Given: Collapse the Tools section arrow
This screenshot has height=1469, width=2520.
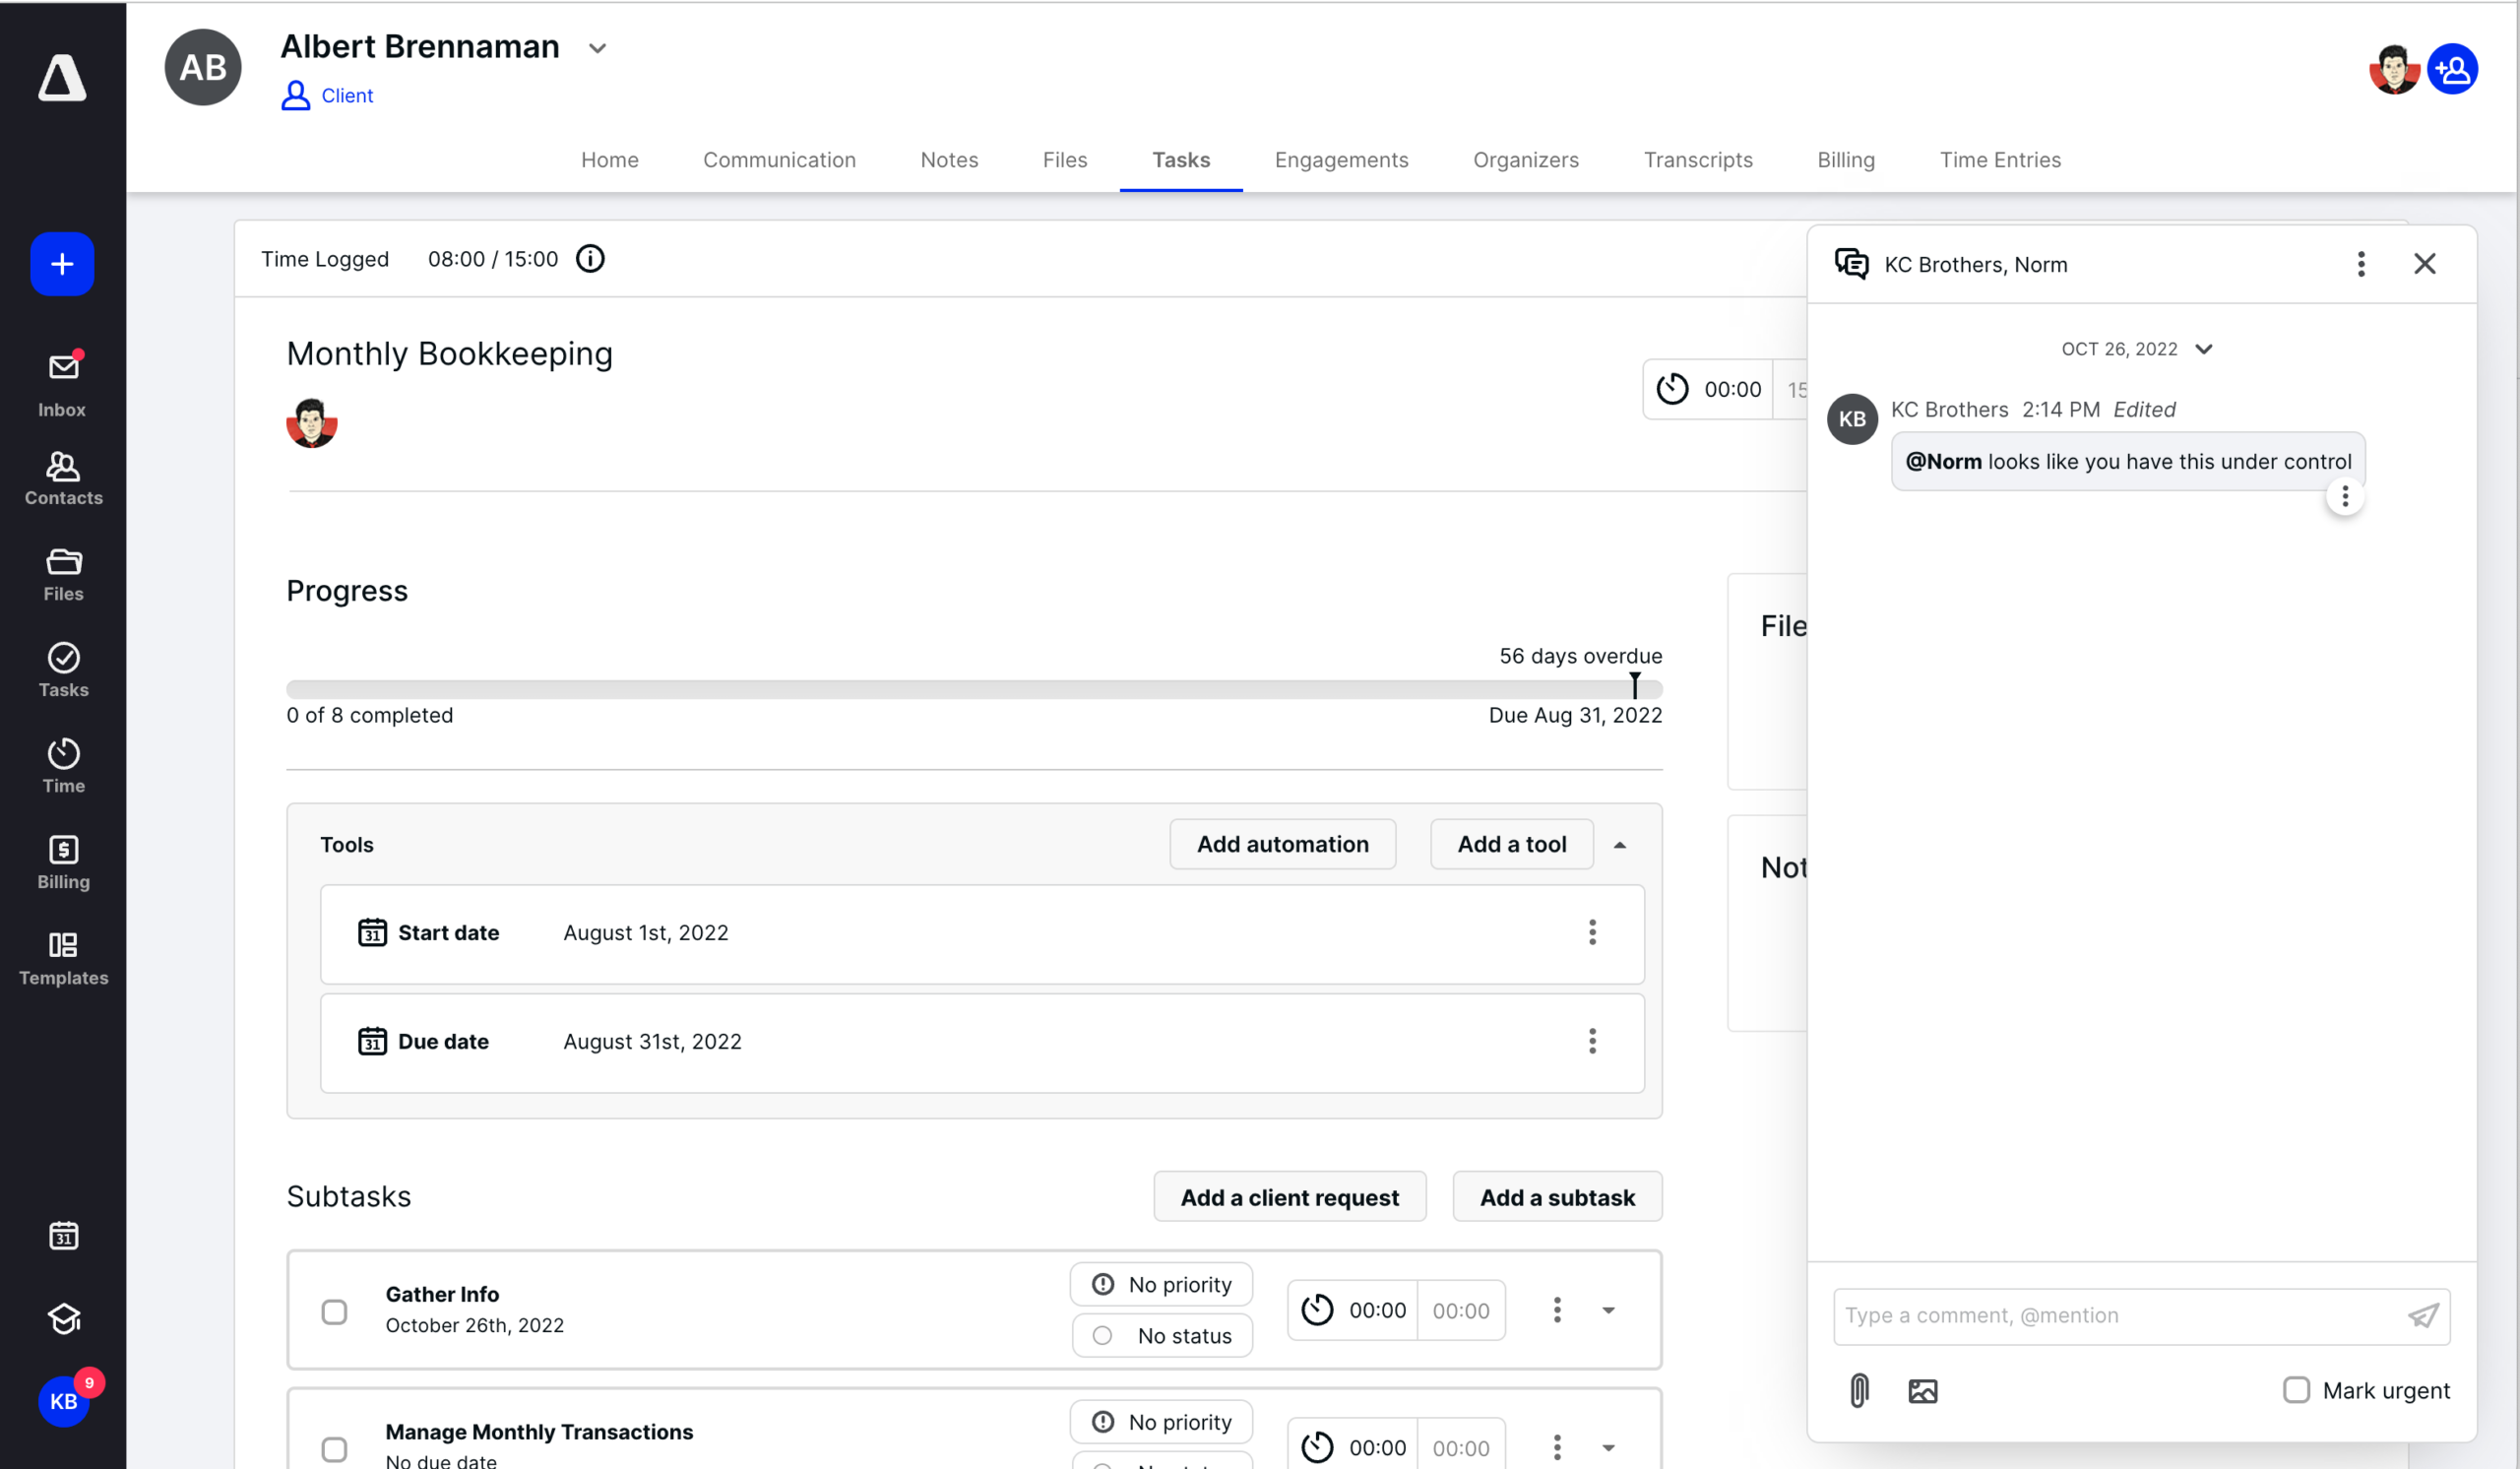Looking at the screenshot, I should pyautogui.click(x=1620, y=845).
